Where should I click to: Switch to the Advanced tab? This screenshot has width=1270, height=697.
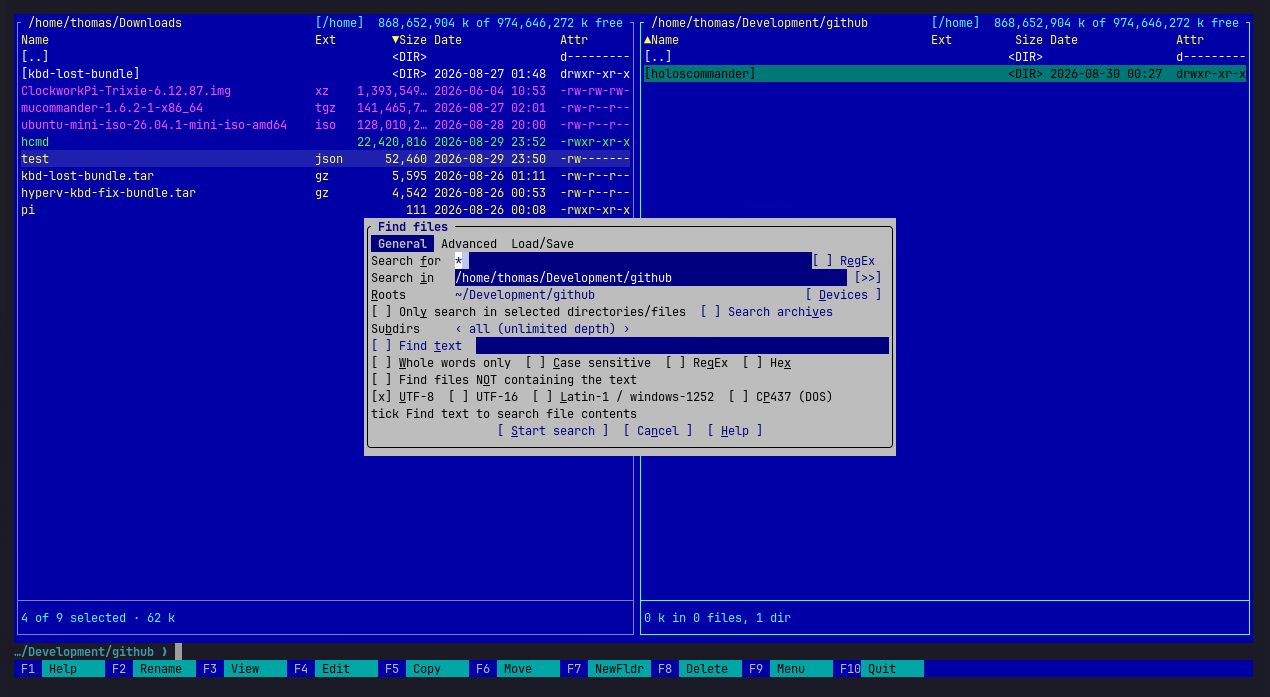coord(469,244)
